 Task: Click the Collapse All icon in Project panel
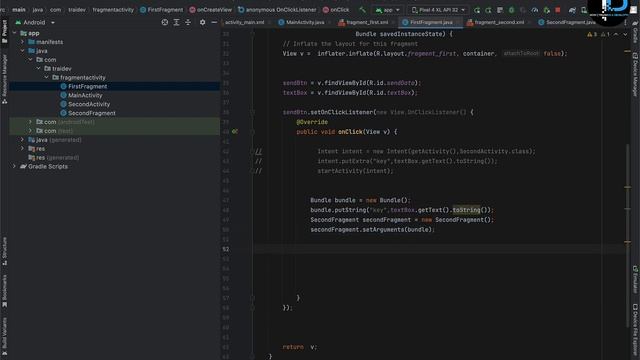pos(188,22)
